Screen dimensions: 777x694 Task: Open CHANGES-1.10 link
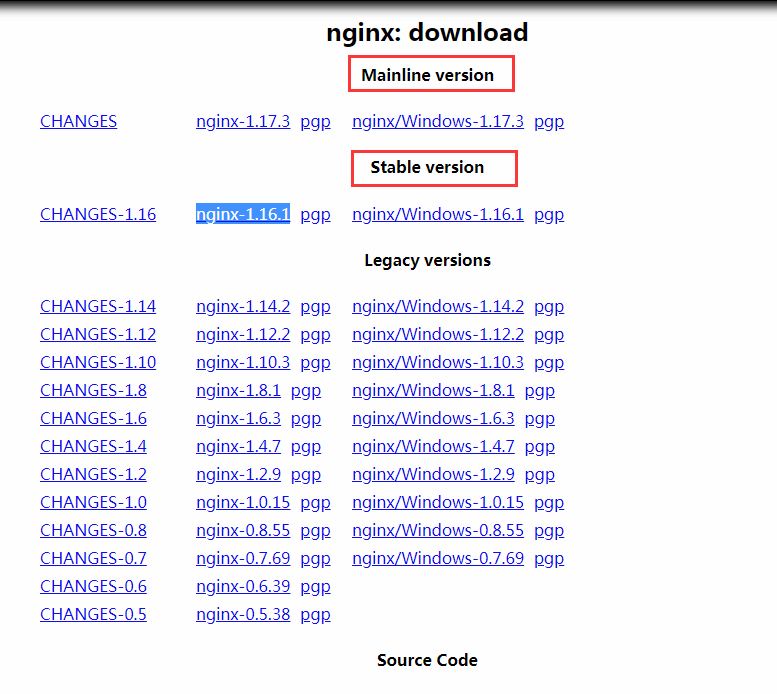coord(98,363)
